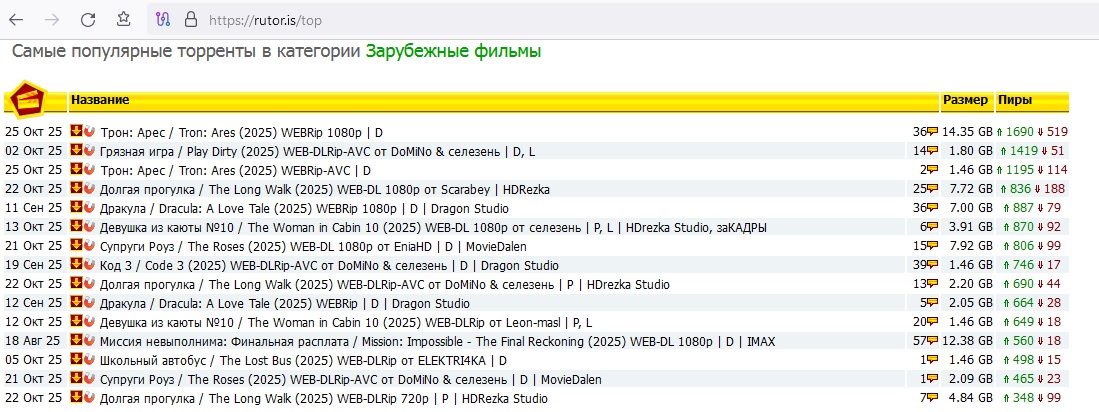This screenshot has height=412, width=1099.
Task: Click the '7.72 GB' size cell
Action: point(971,189)
